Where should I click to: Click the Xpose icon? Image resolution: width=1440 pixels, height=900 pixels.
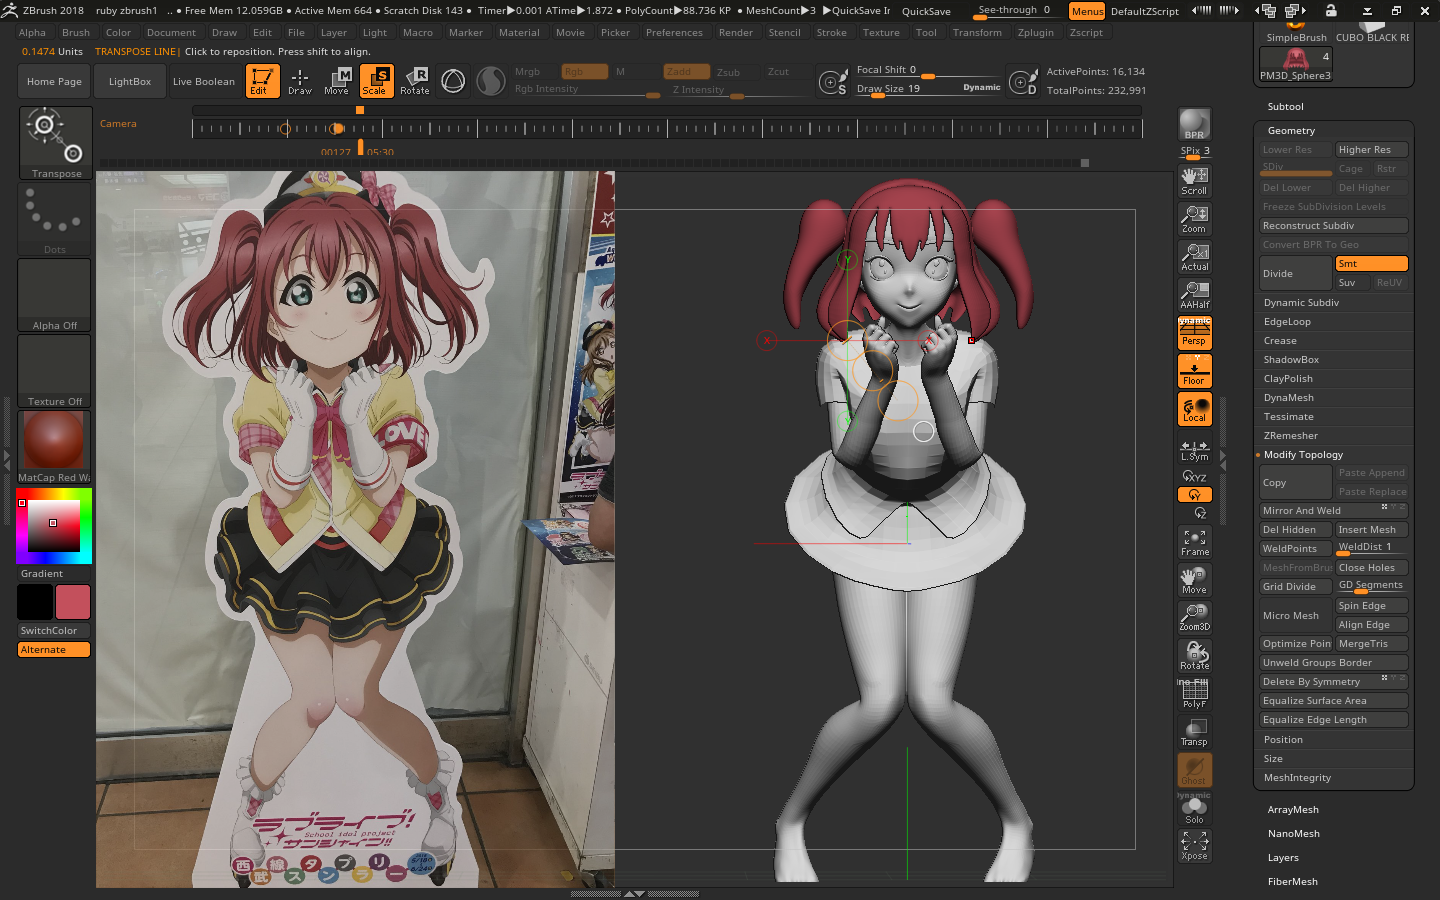(x=1194, y=846)
